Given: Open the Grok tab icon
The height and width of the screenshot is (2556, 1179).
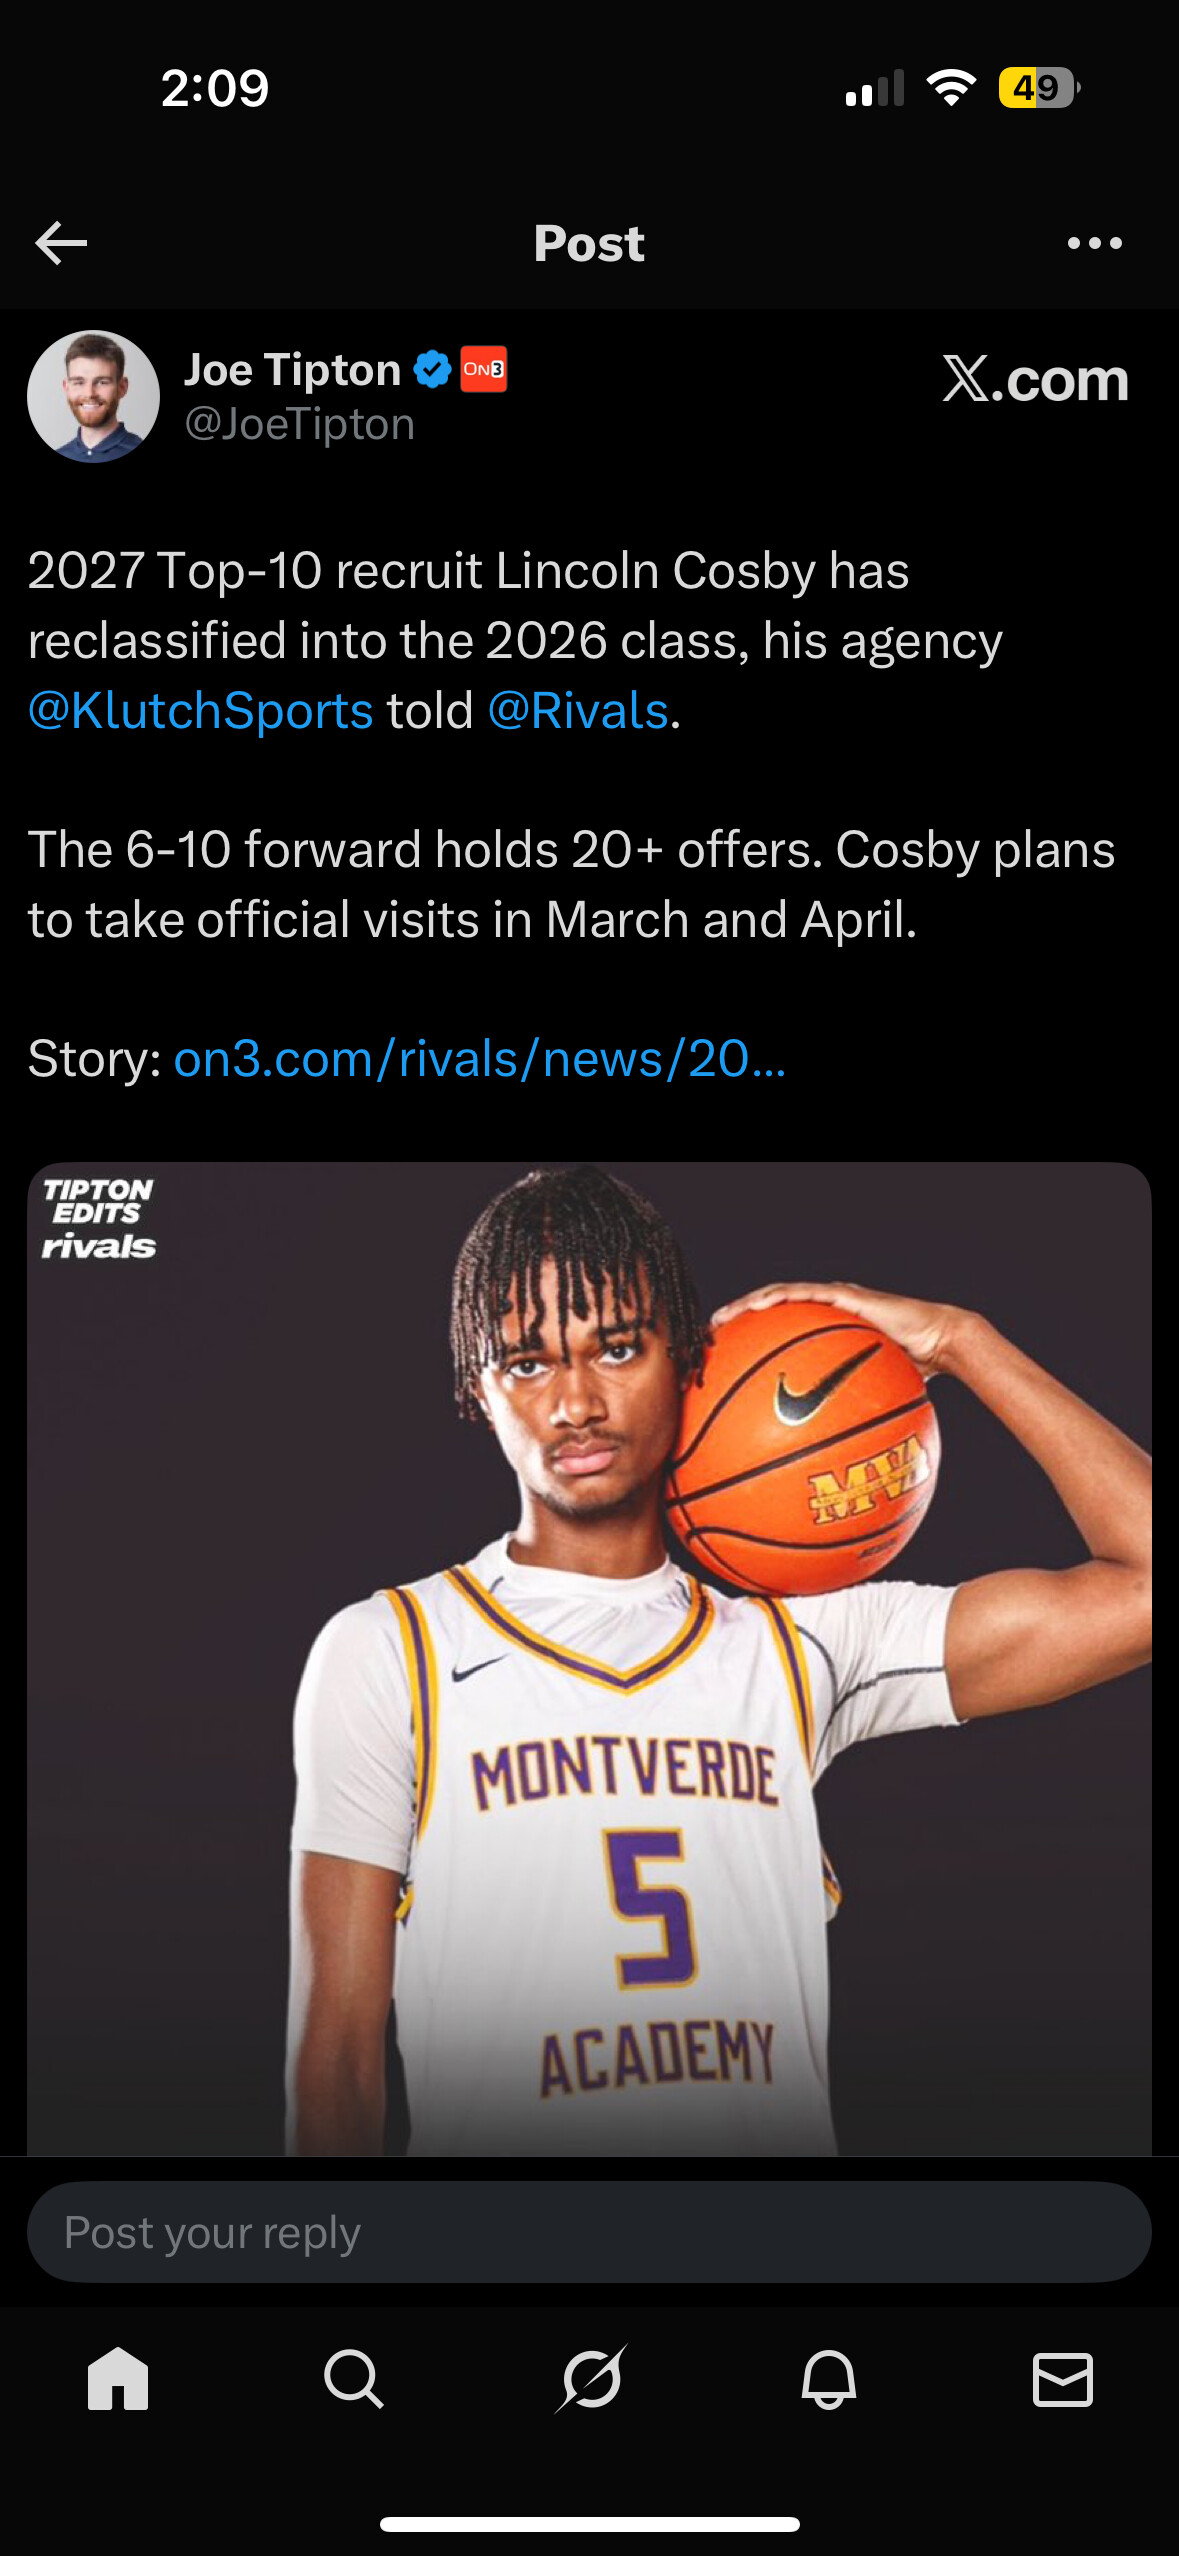Looking at the screenshot, I should click(x=591, y=2378).
